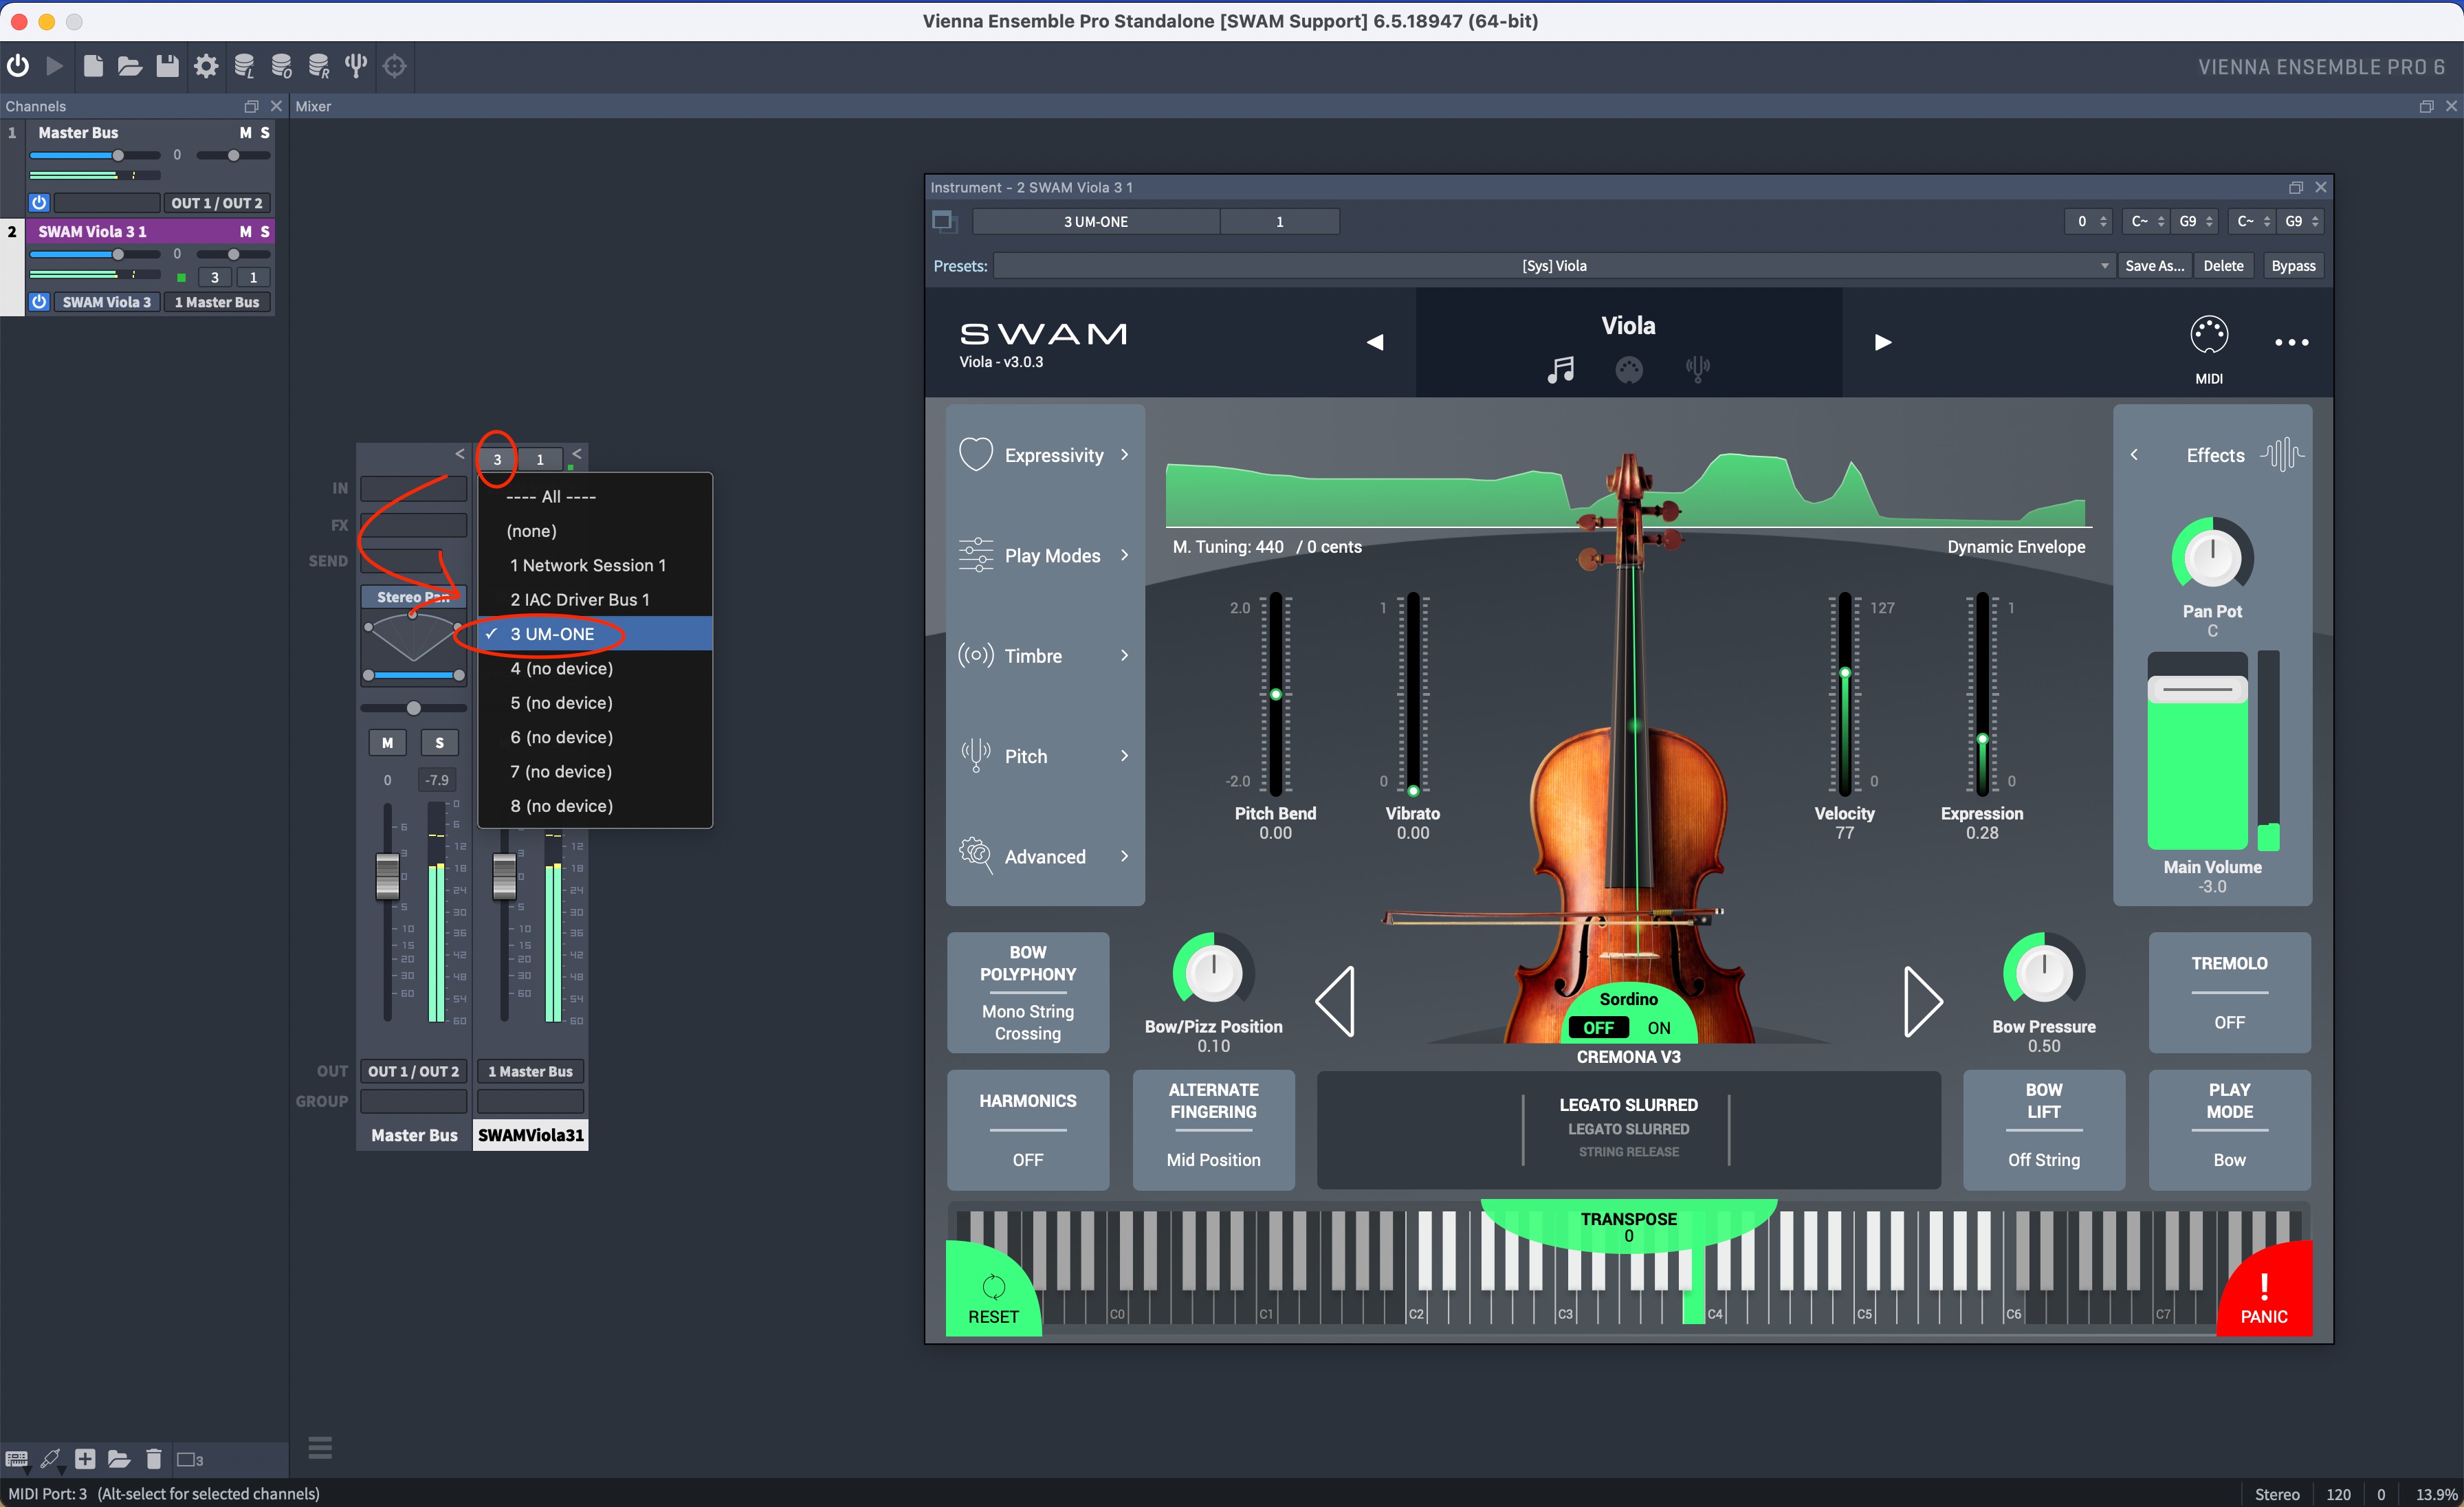Click the Advanced gear-magnifier icon
Image resolution: width=2464 pixels, height=1507 pixels.
(x=975, y=856)
